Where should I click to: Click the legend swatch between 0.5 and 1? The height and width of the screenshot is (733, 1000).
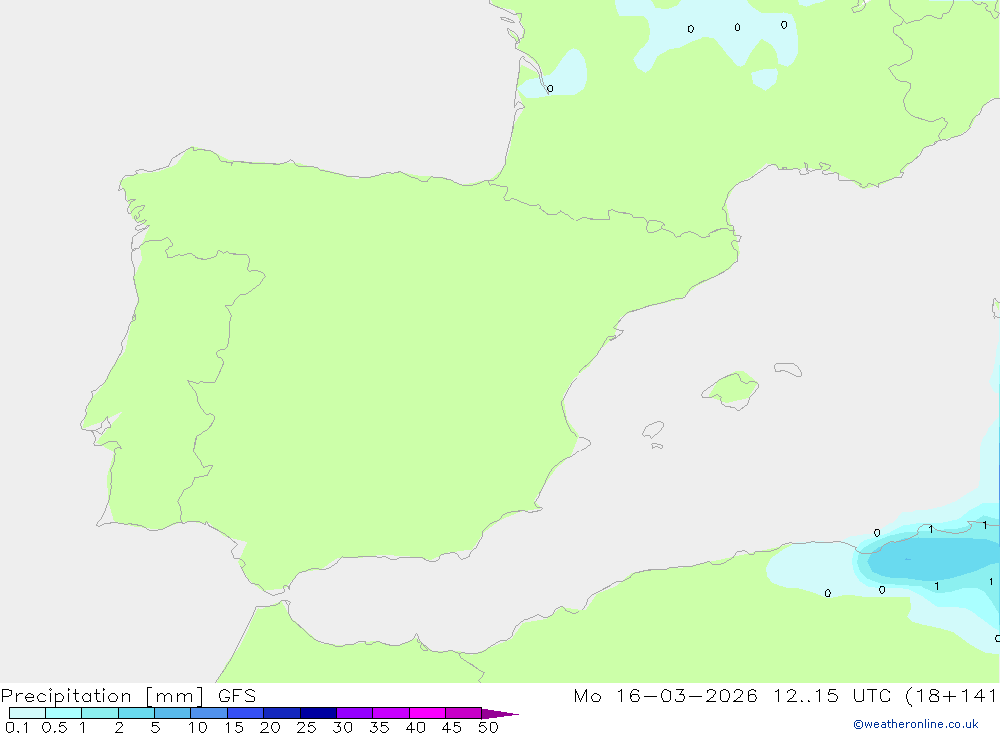click(x=63, y=713)
